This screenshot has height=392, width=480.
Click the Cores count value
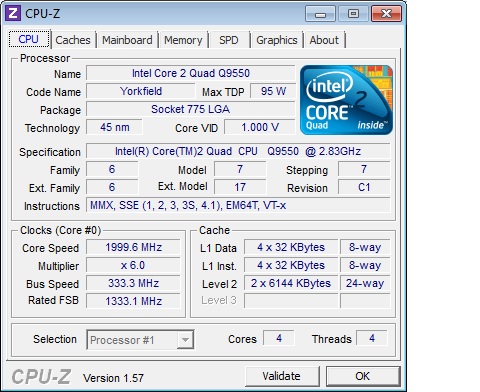(279, 338)
